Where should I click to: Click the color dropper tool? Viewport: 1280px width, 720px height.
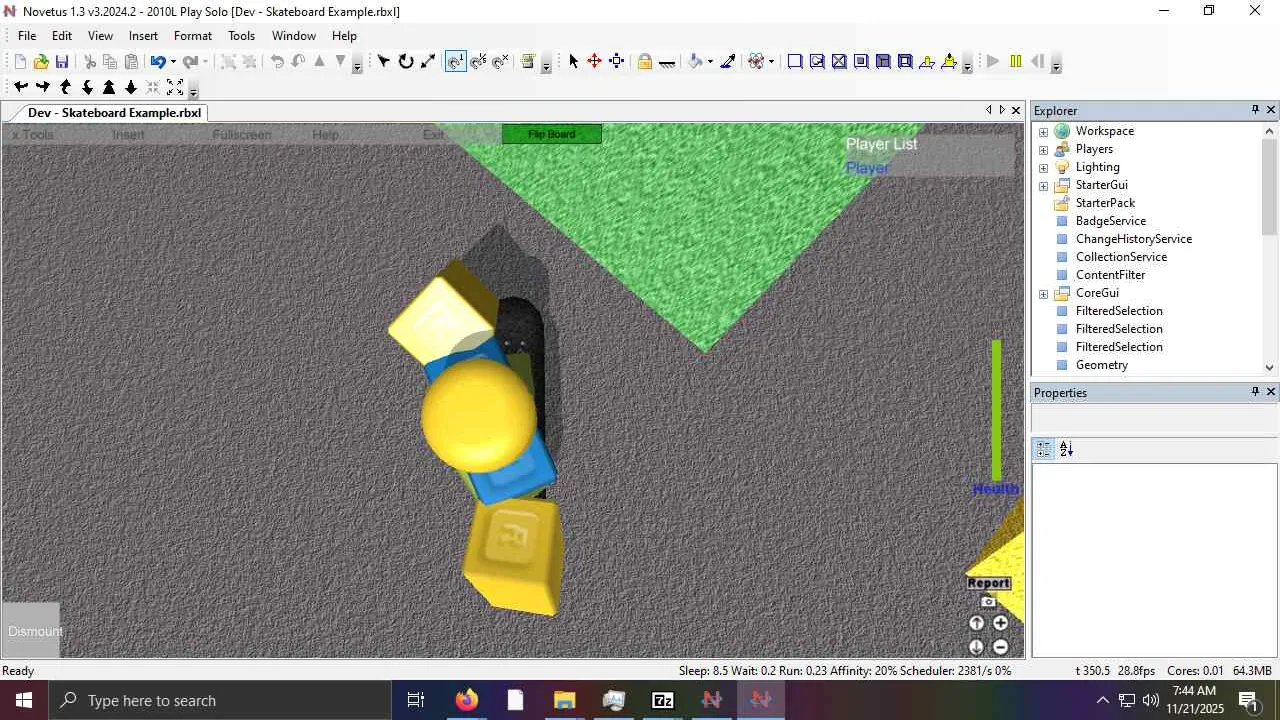point(728,62)
